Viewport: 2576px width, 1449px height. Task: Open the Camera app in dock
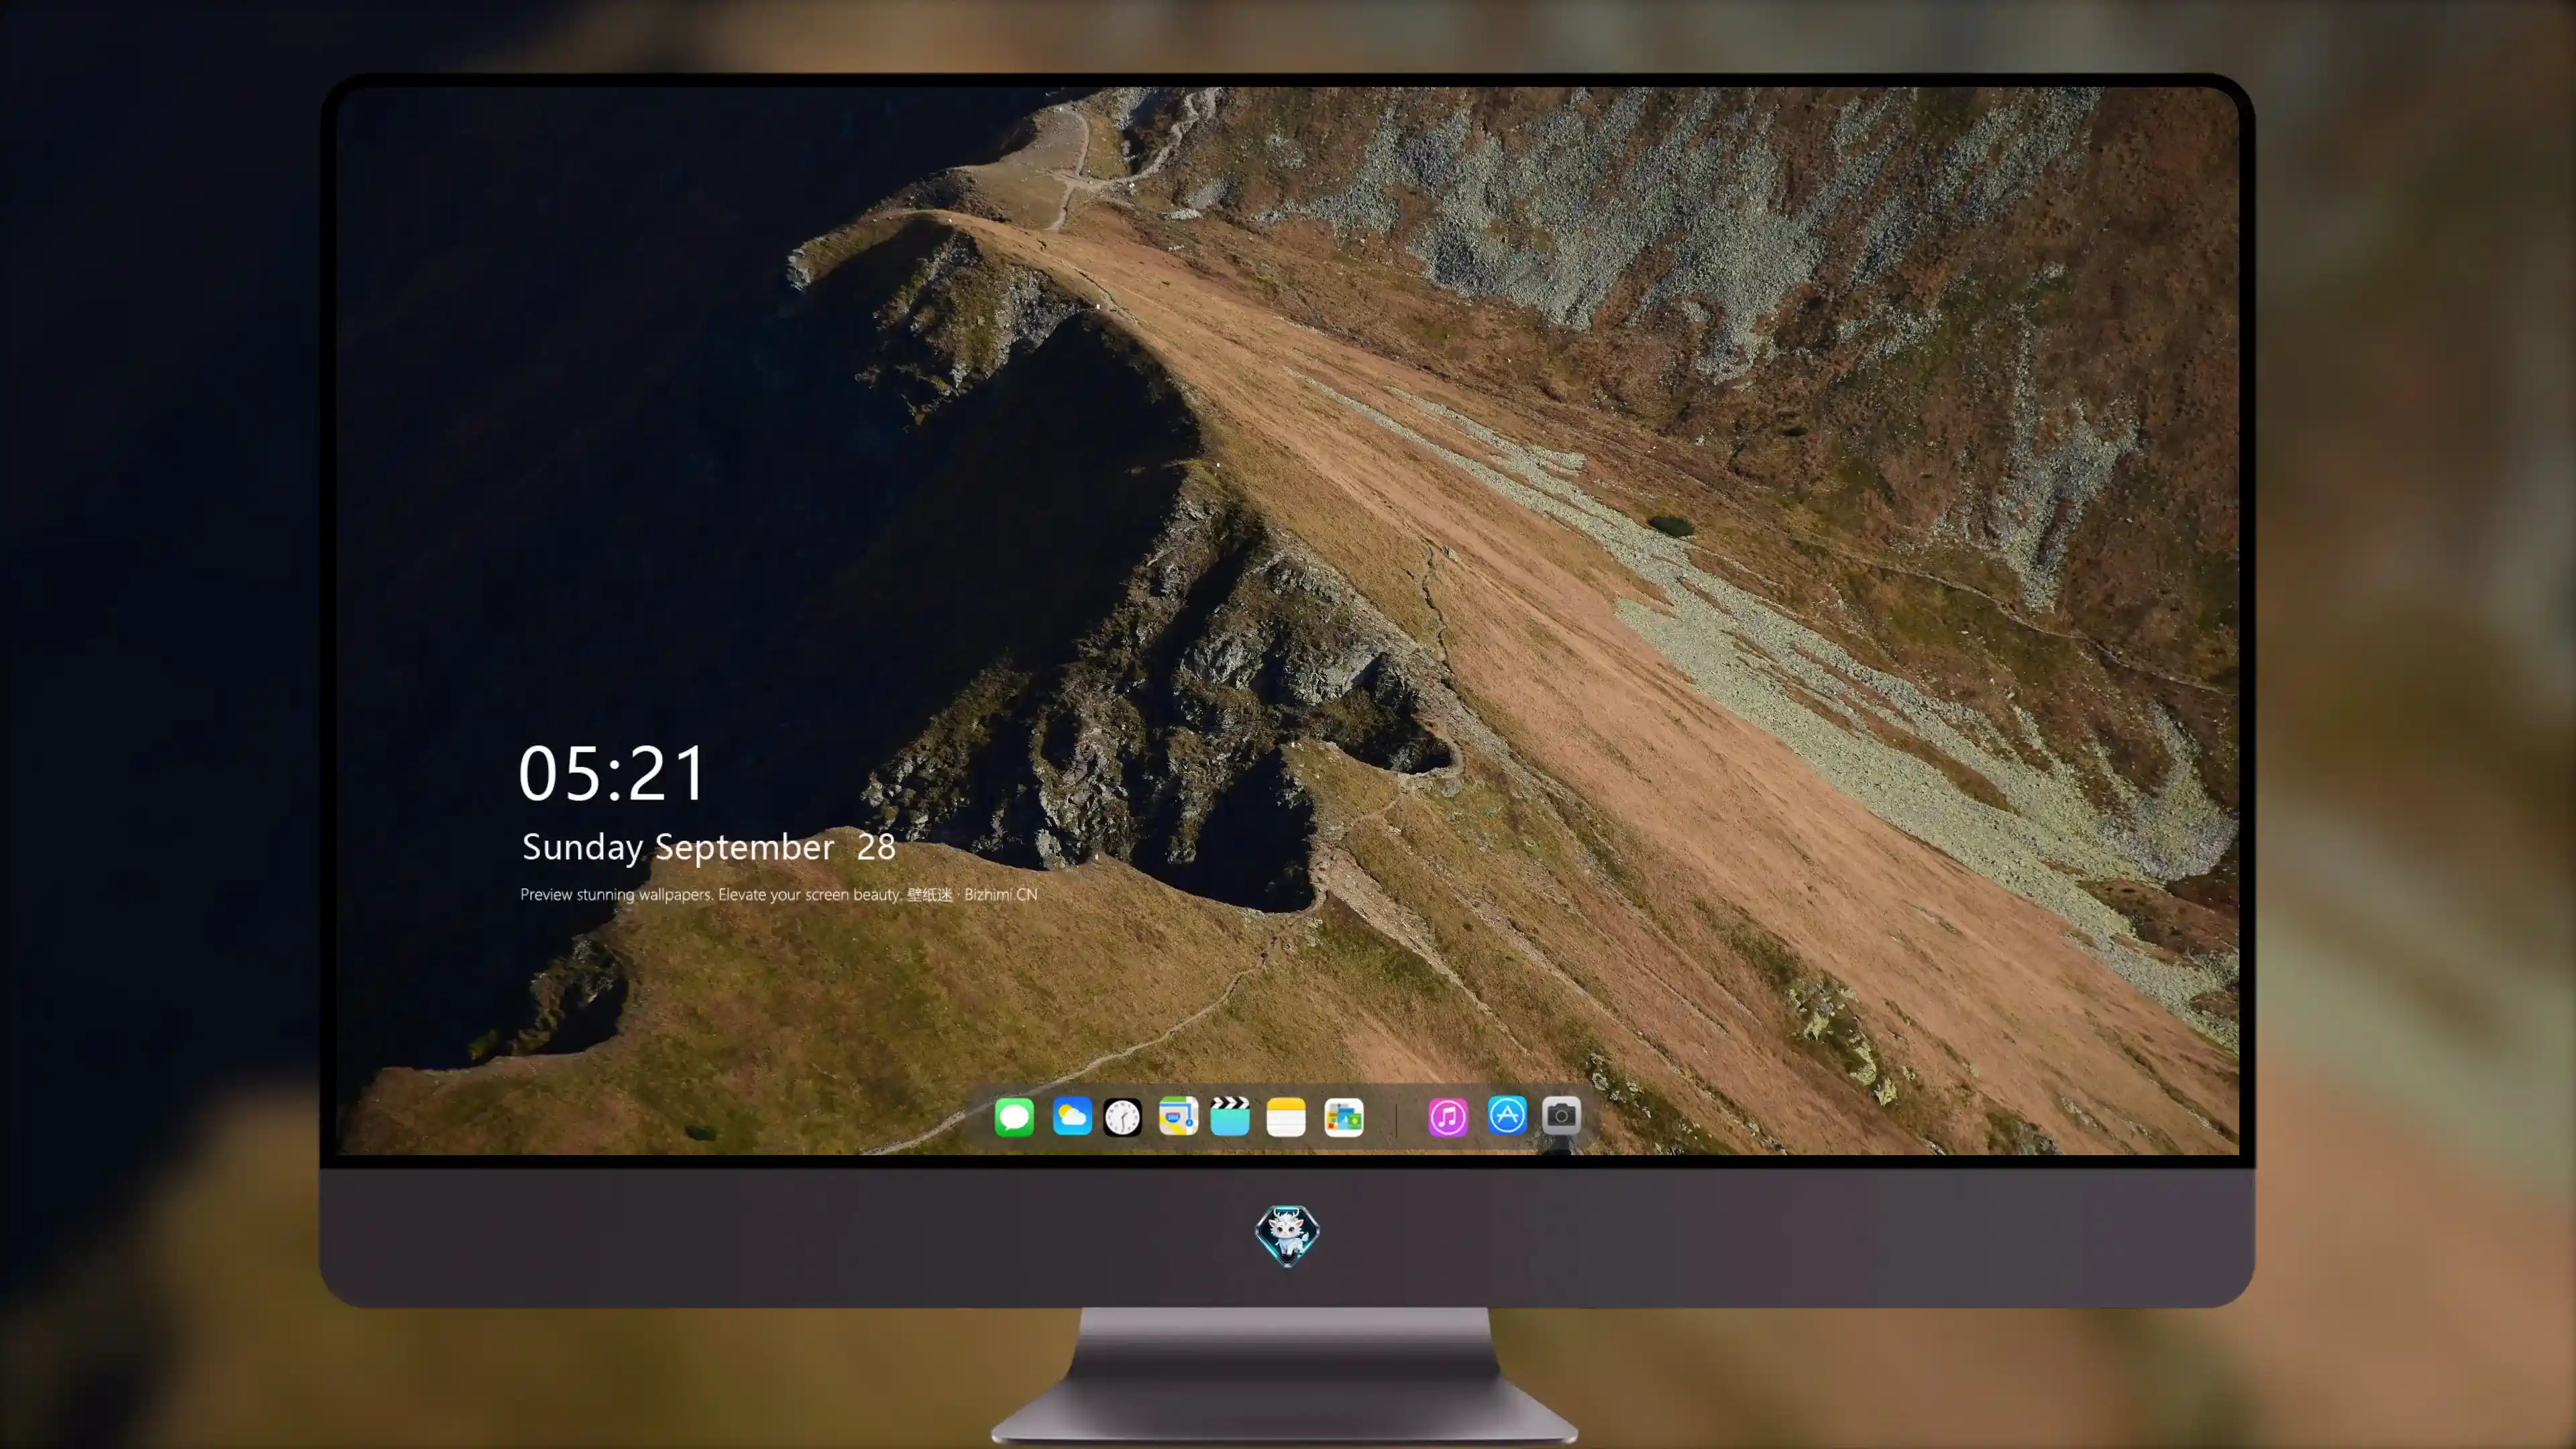click(1561, 1115)
